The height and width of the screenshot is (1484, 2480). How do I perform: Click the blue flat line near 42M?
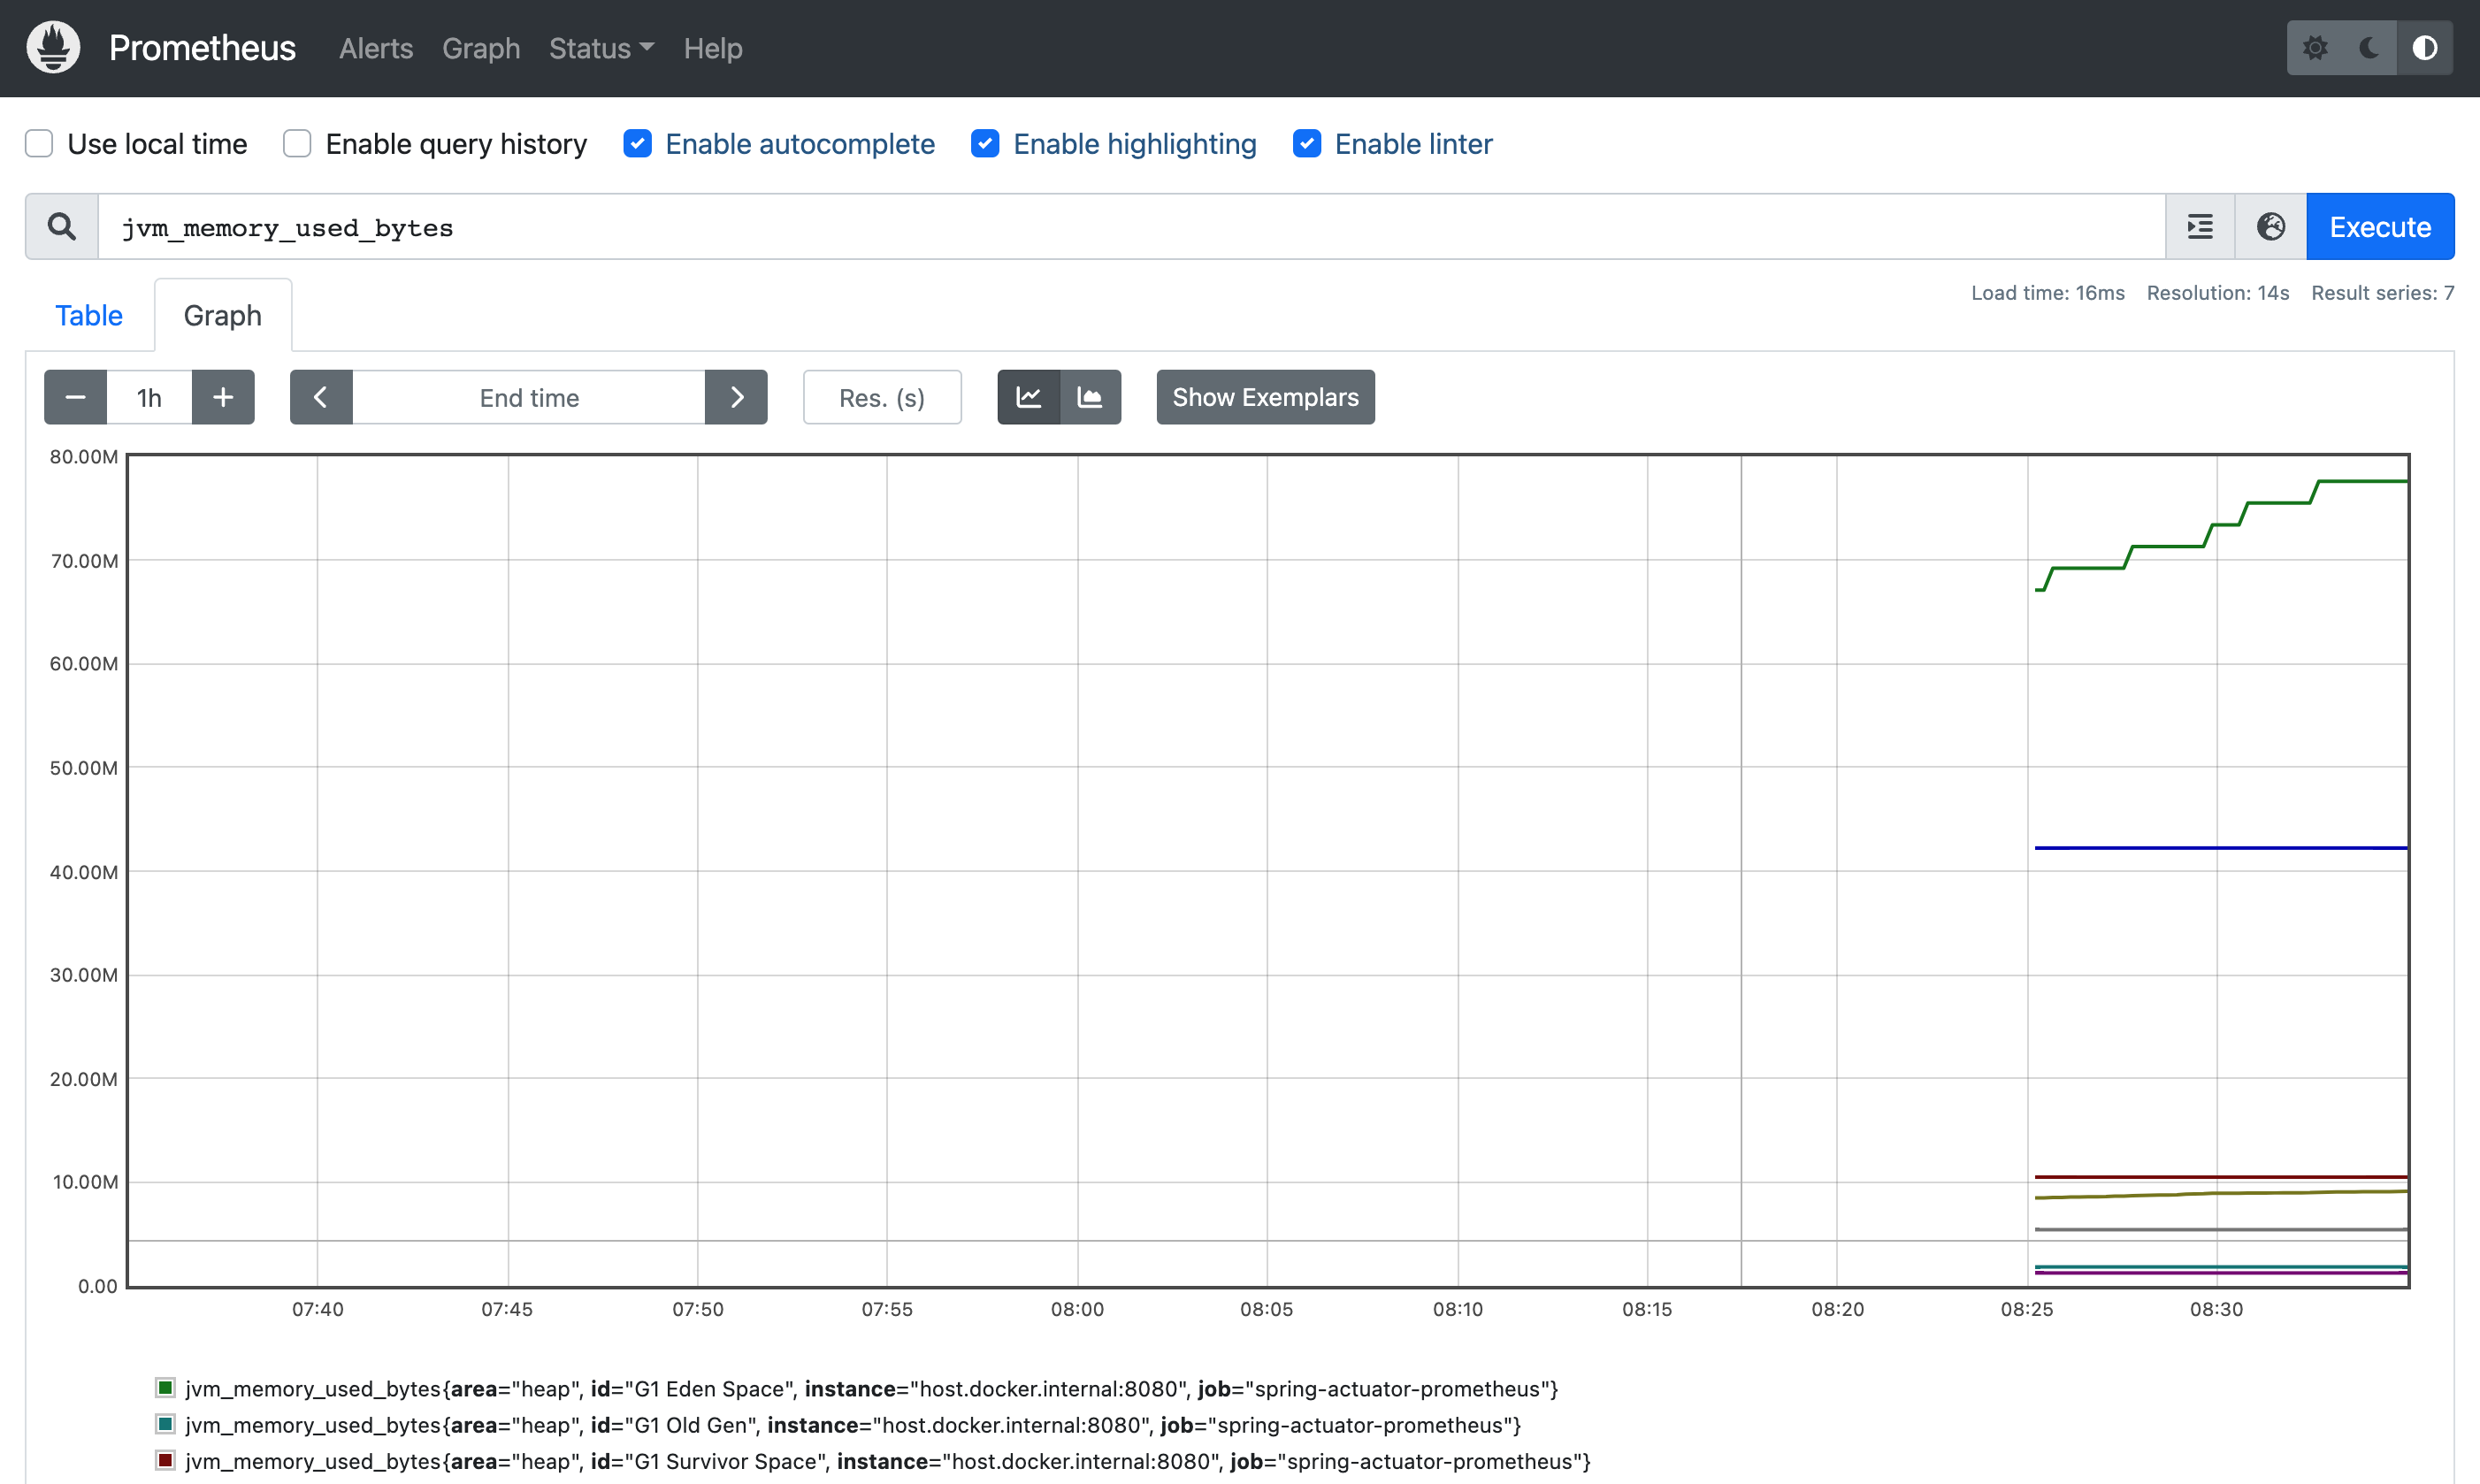click(2220, 848)
